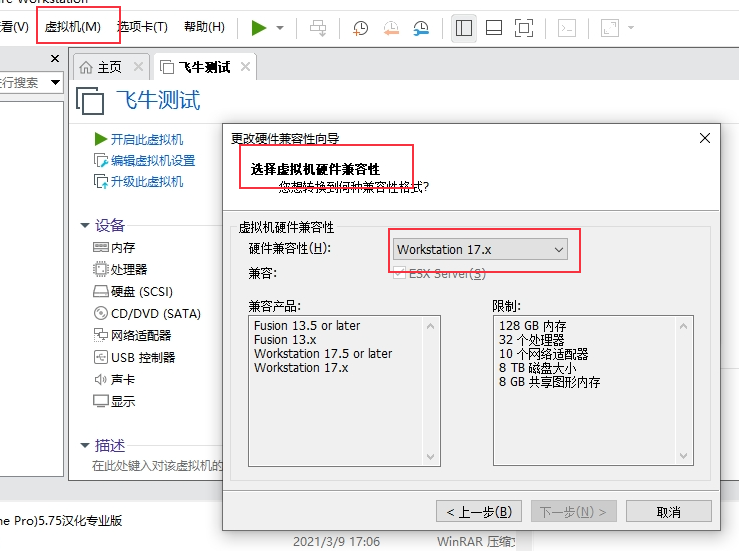The height and width of the screenshot is (551, 739).
Task: Open the power options dropdown arrow beside play
Action: coord(280,28)
